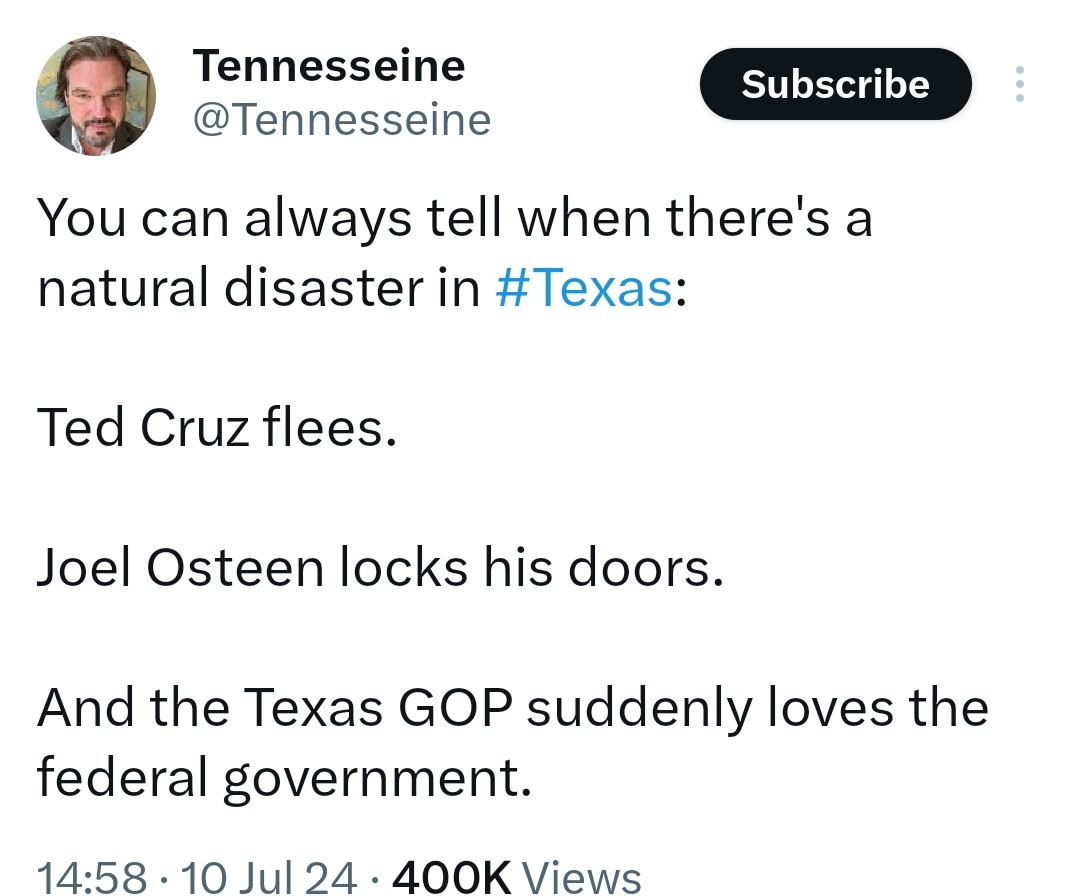Click the "Joel Osteen locks his doors." line
This screenshot has height=896, width=1080.
coord(379,568)
